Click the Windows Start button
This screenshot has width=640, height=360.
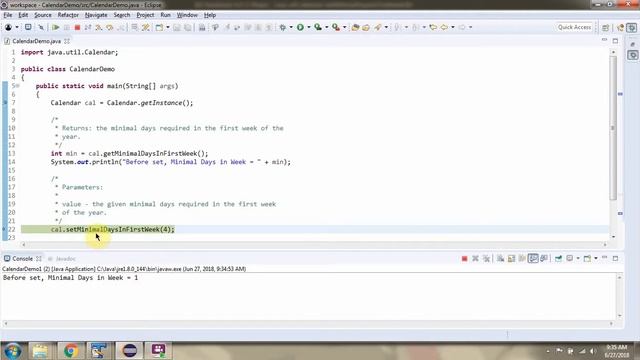(12, 351)
